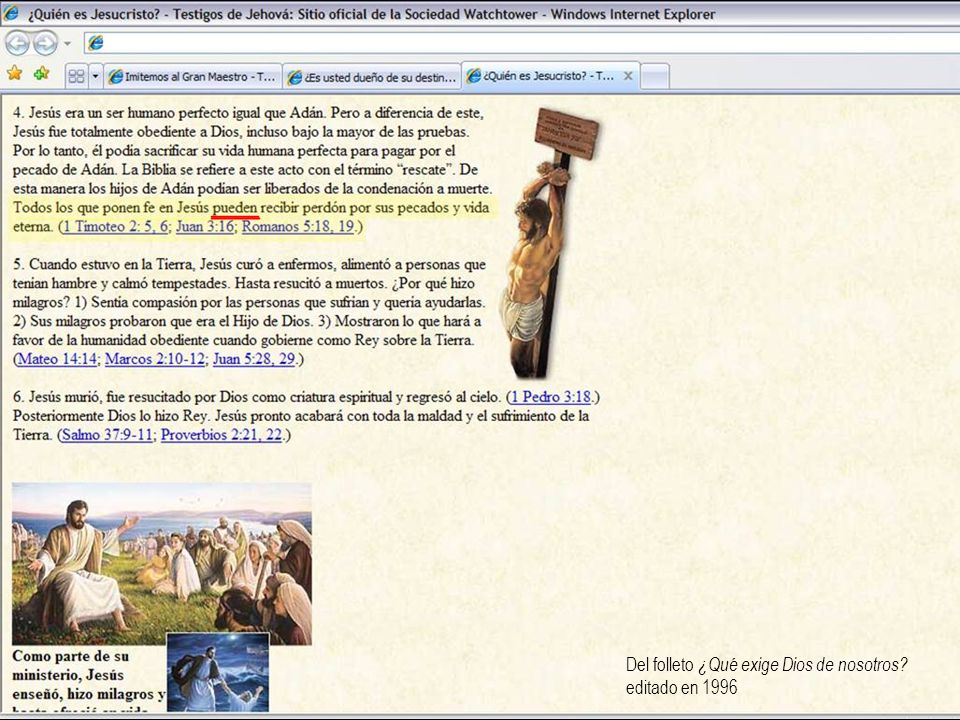Click the image of Jesus walking on water
This screenshot has width=960, height=720.
click(218, 672)
